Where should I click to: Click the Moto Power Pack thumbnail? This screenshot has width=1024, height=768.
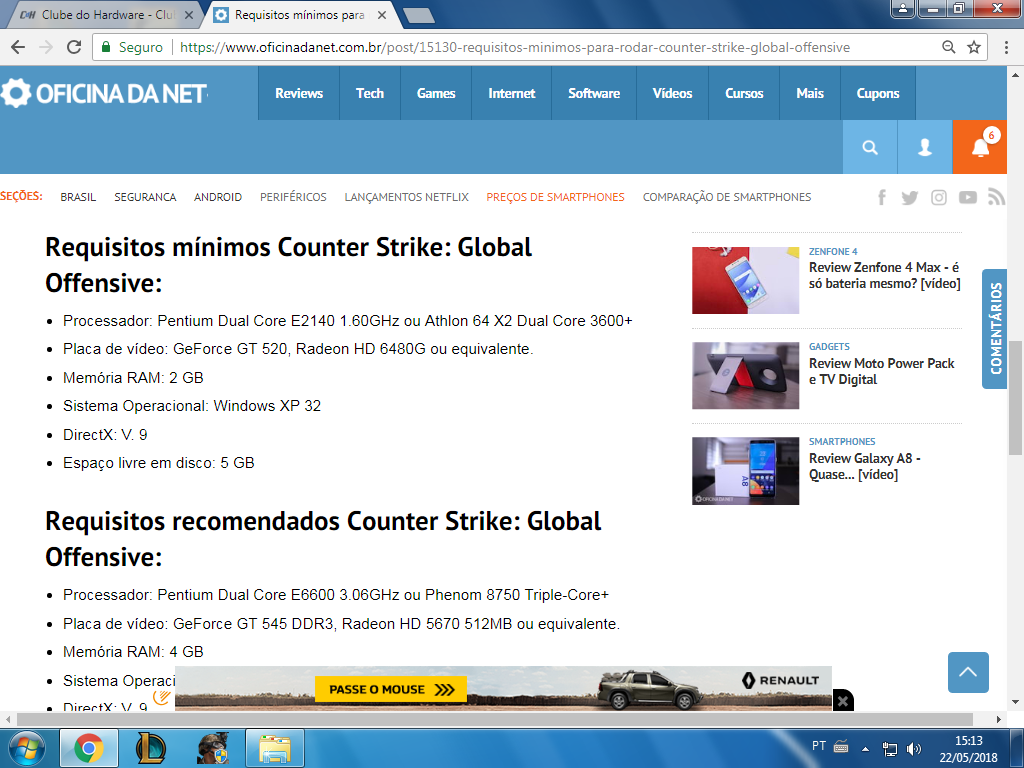[x=745, y=376]
